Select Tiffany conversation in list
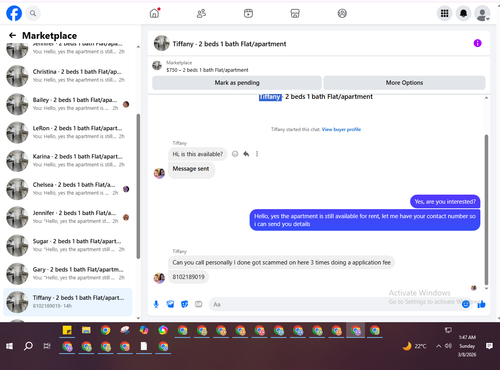500x370 pixels. tap(68, 302)
